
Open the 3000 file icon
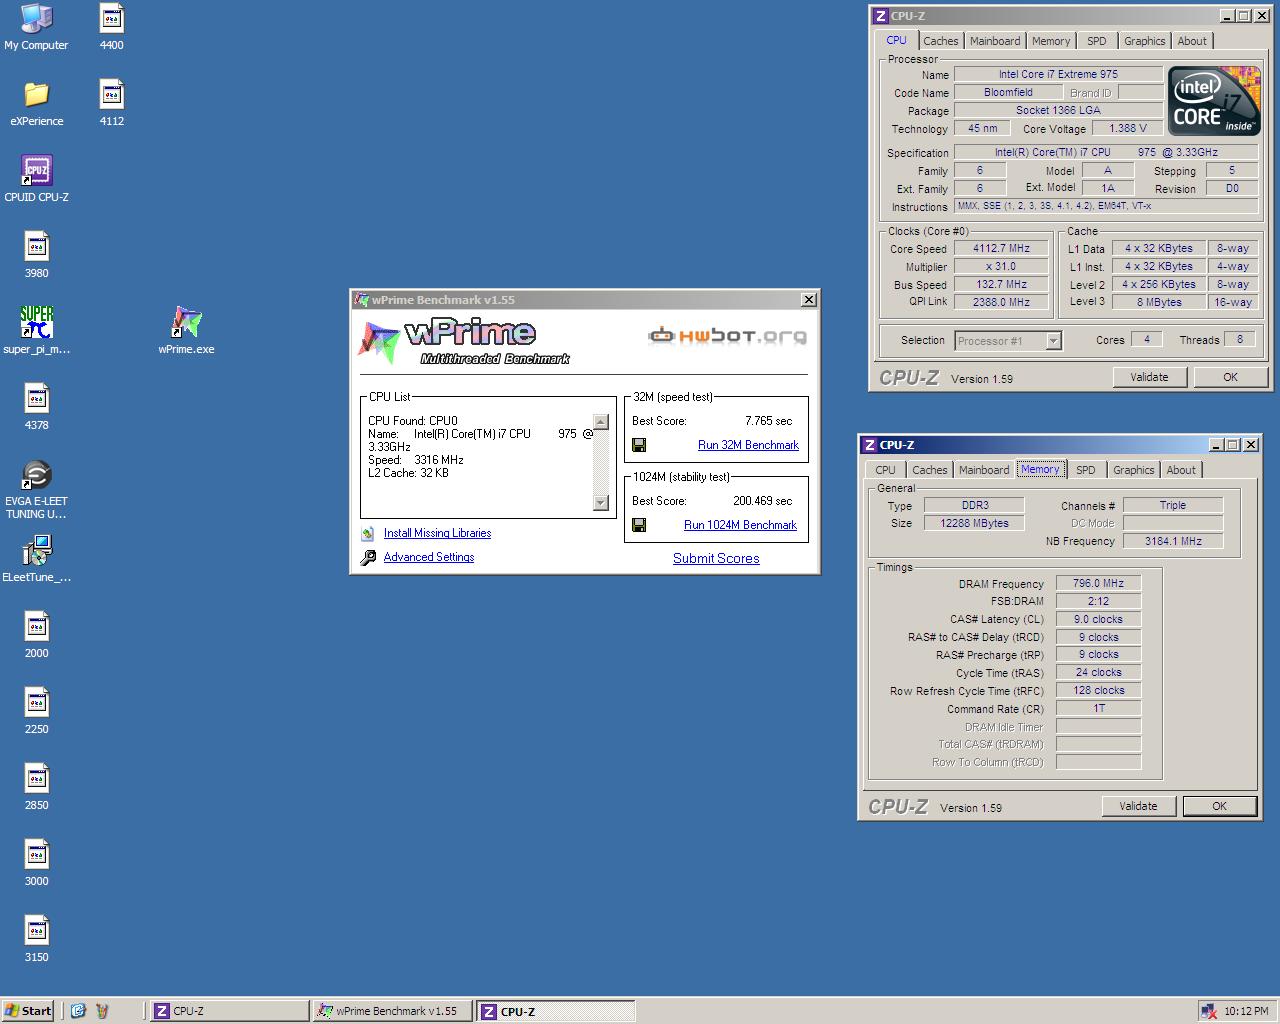[36, 863]
